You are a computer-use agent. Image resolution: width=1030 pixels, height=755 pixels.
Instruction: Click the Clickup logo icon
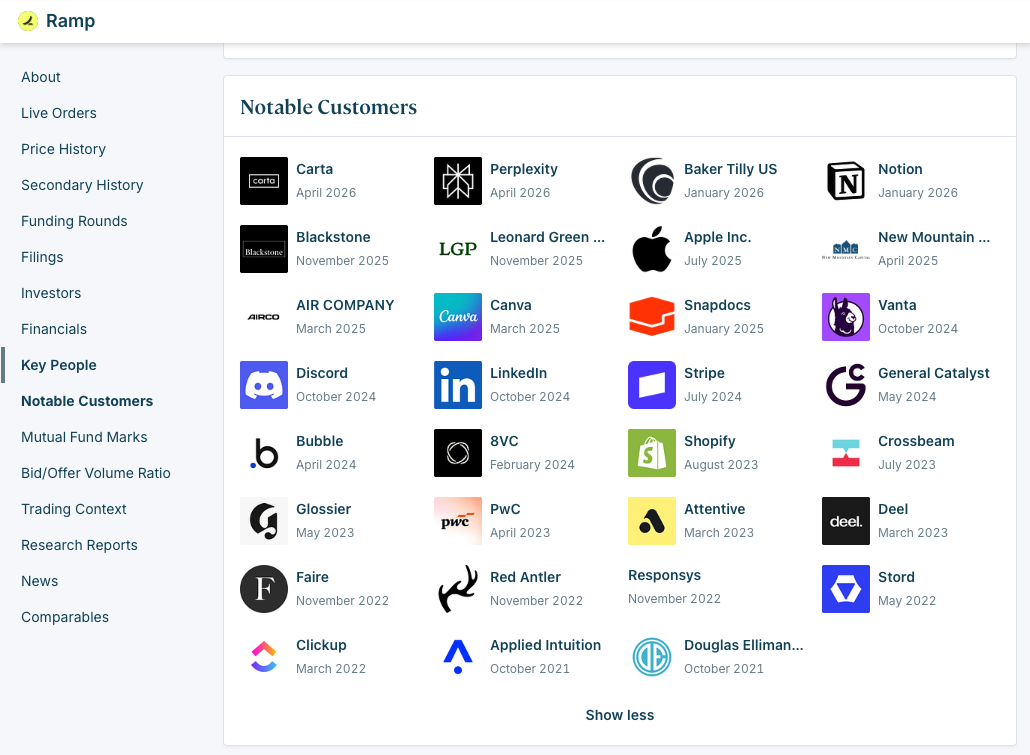[264, 657]
